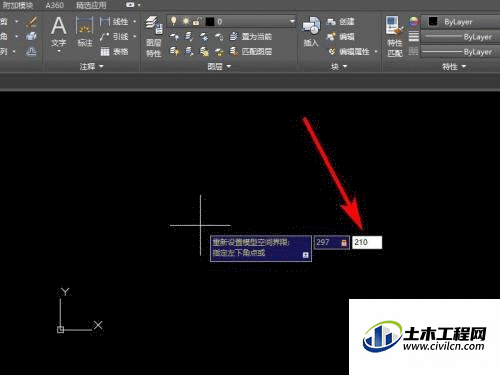Toggle layer 0 on/off lightbulb
The image size is (500, 375).
point(173,21)
